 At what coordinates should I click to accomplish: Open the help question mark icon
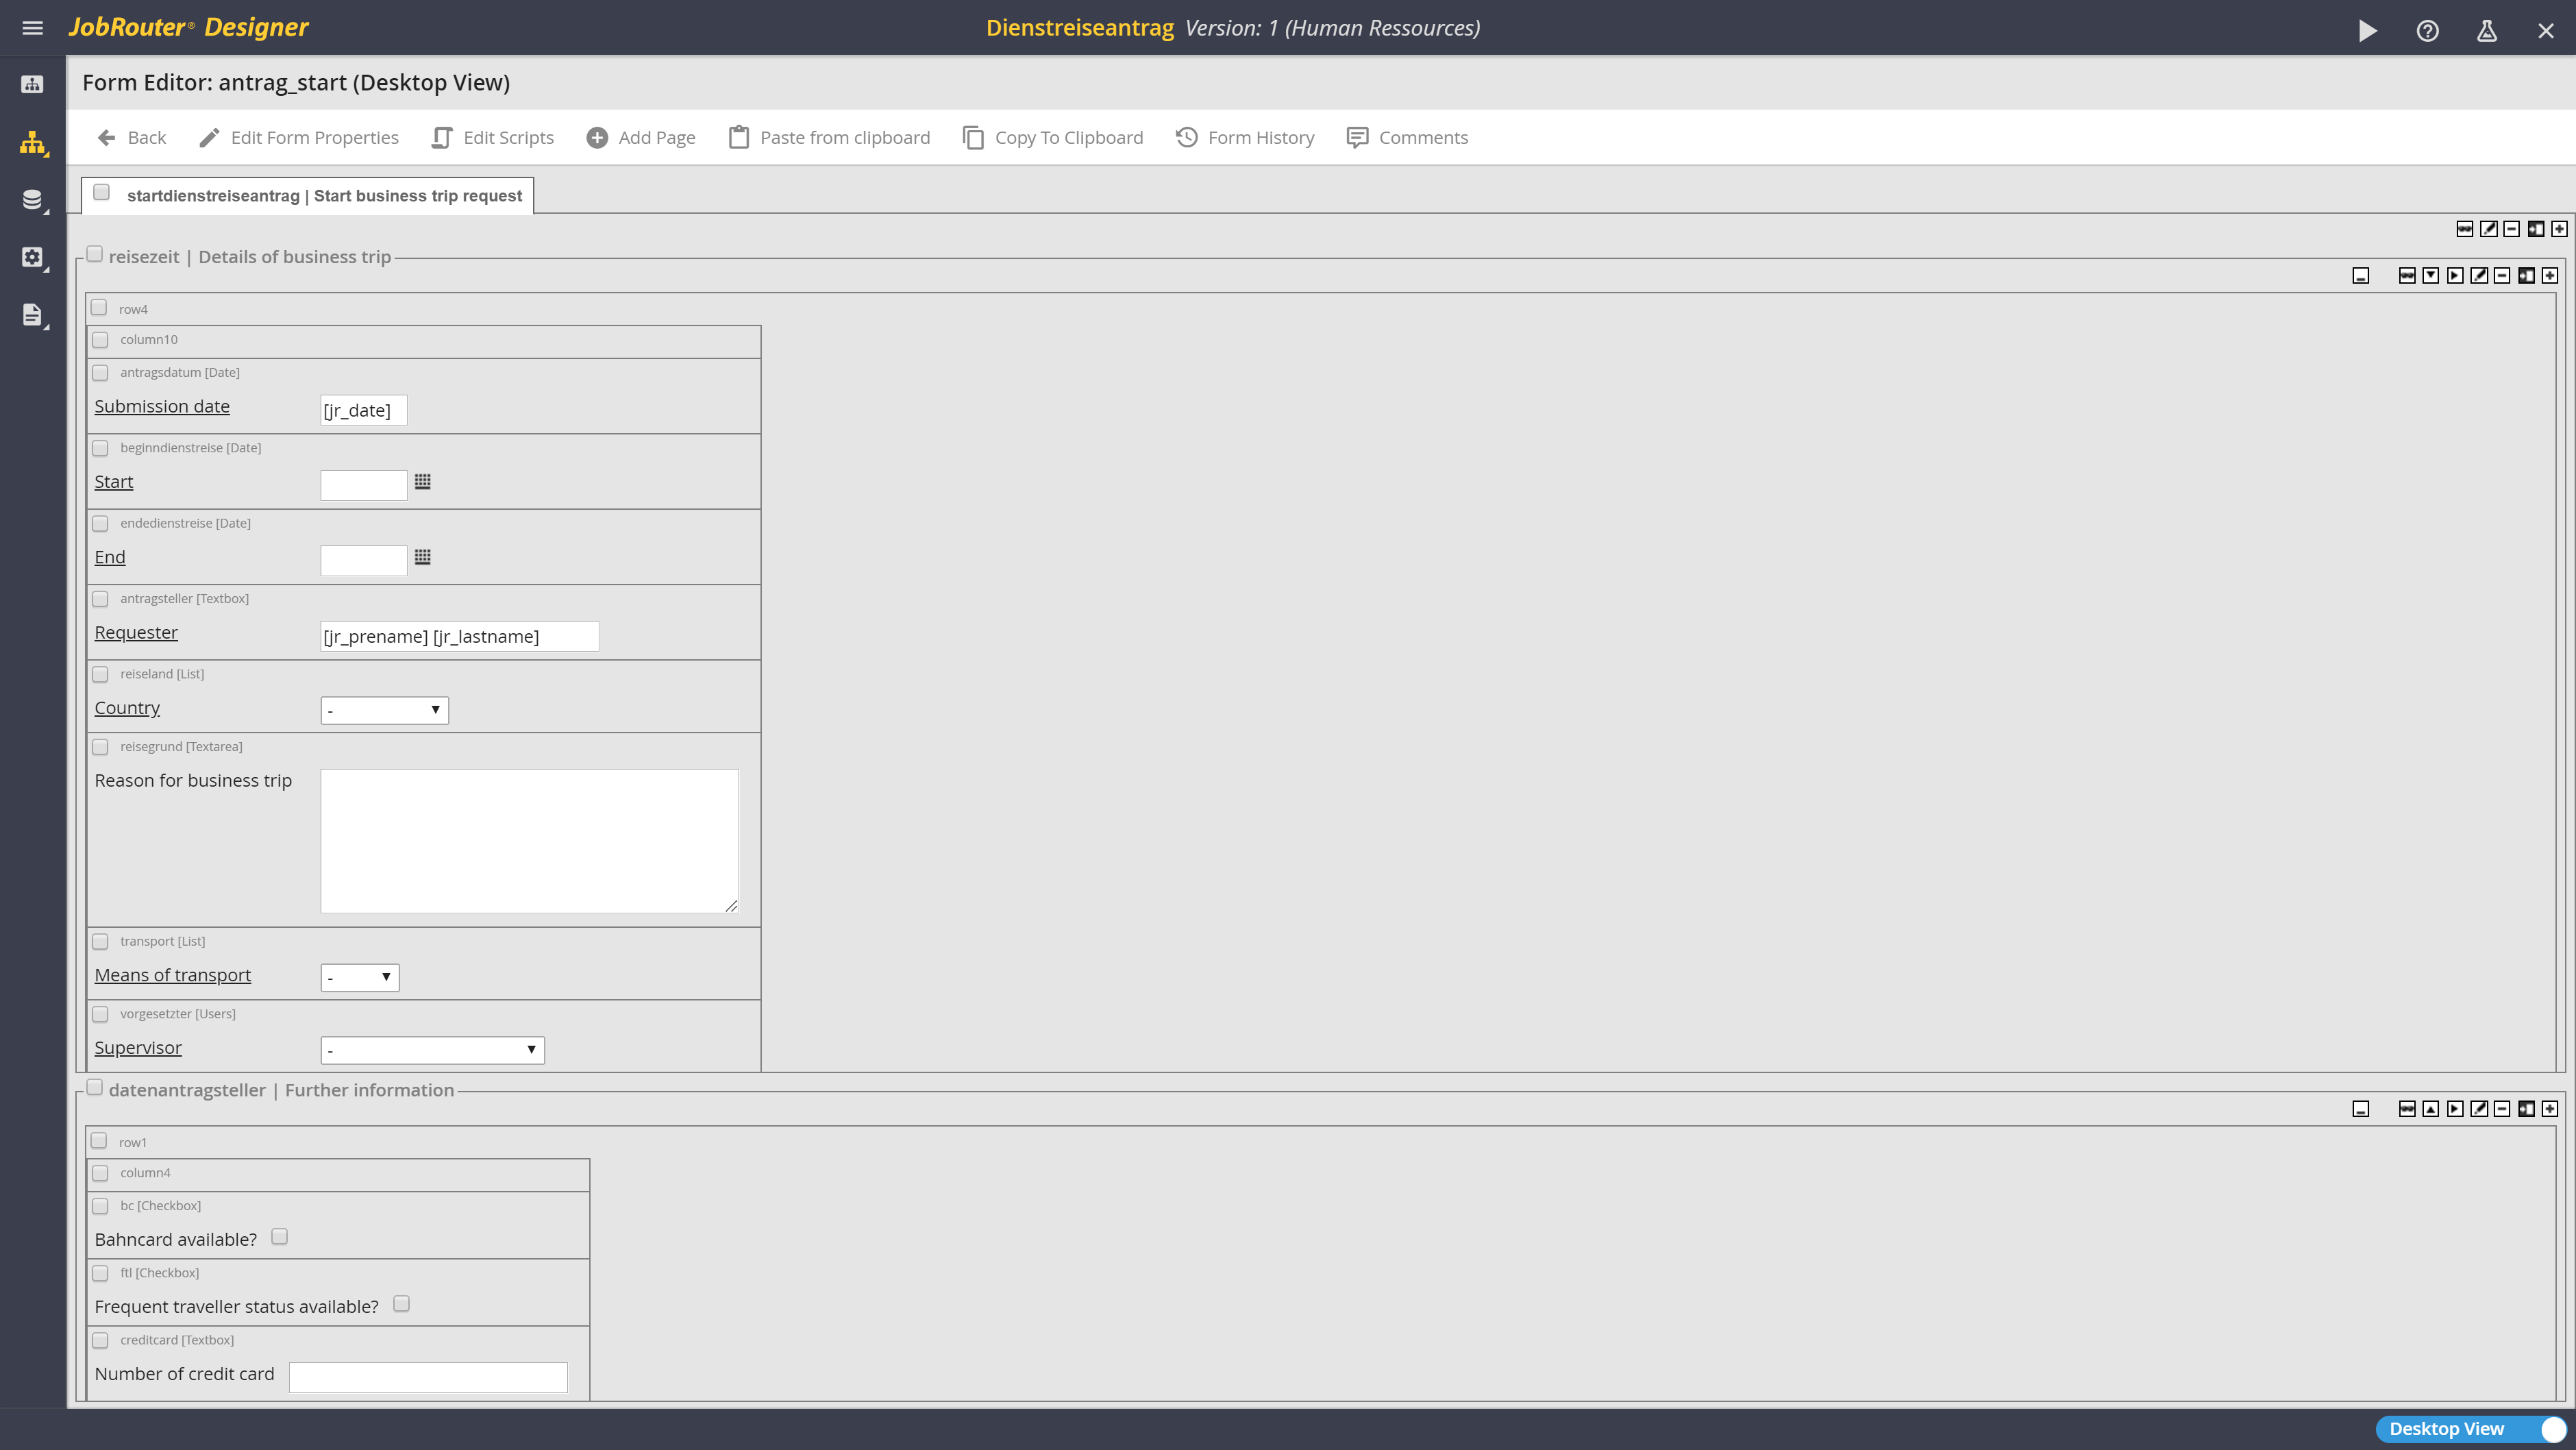point(2427,30)
